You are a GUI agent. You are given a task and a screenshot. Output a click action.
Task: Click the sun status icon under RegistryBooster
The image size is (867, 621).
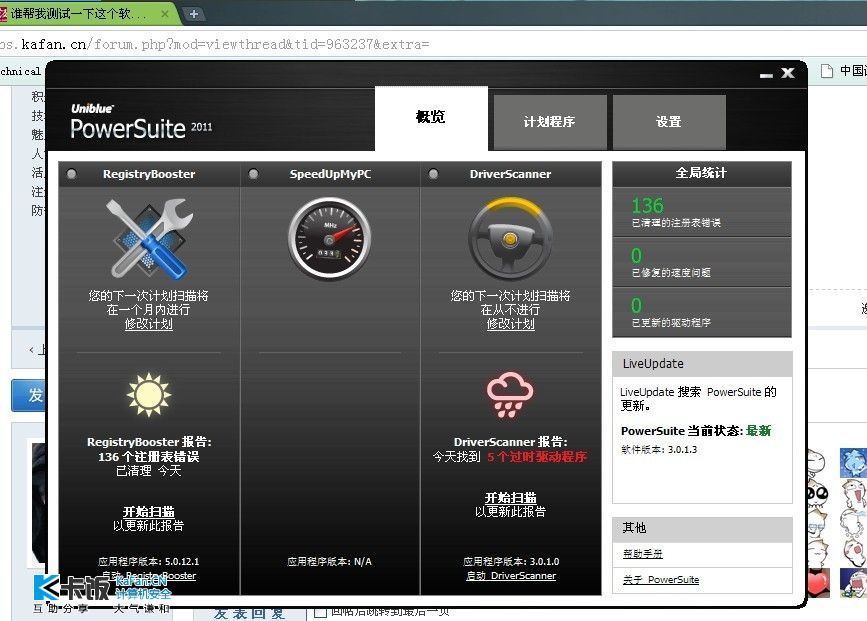pos(149,394)
